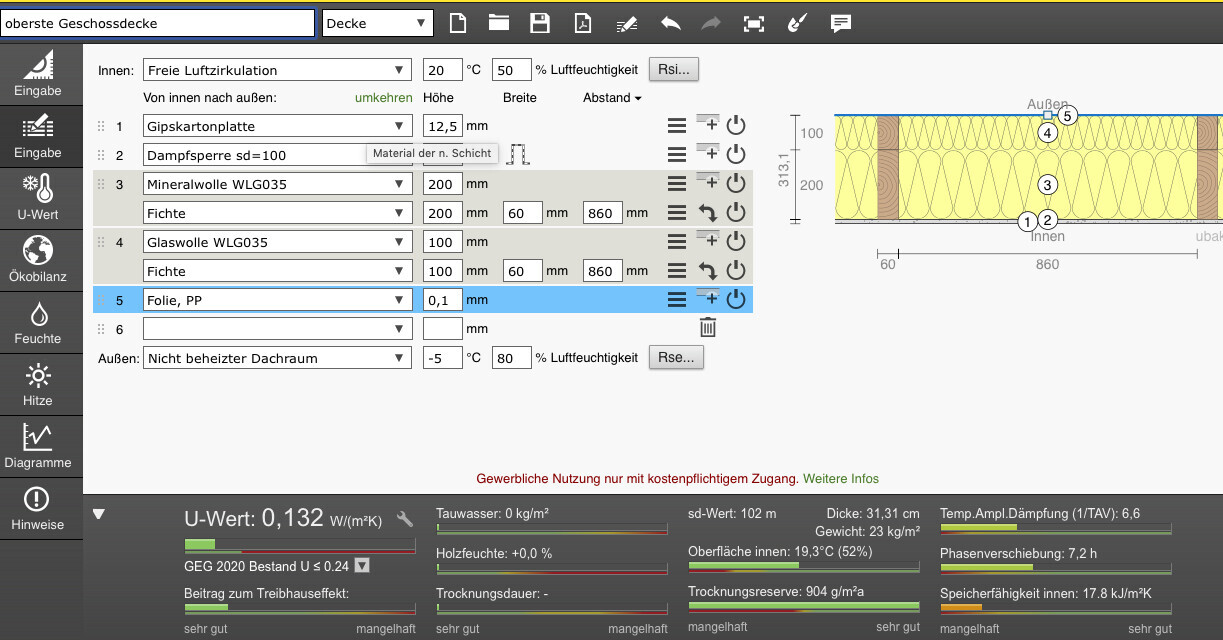
Task: Delete empty layer 6 with the trash icon
Action: 707,327
